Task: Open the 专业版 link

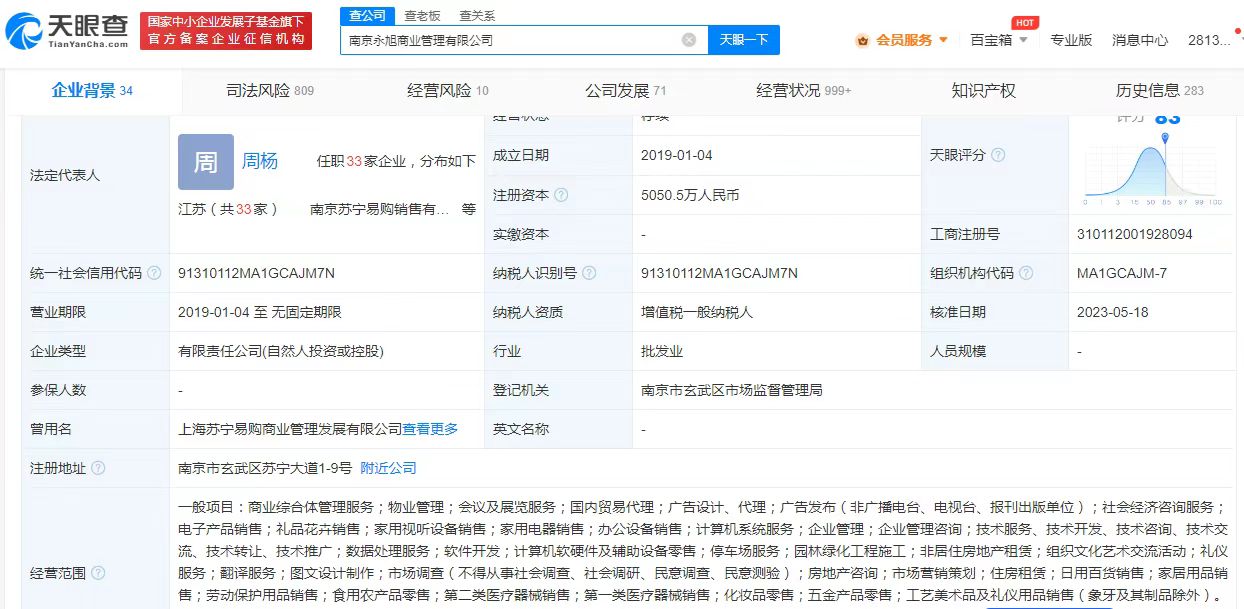Action: click(x=1071, y=40)
